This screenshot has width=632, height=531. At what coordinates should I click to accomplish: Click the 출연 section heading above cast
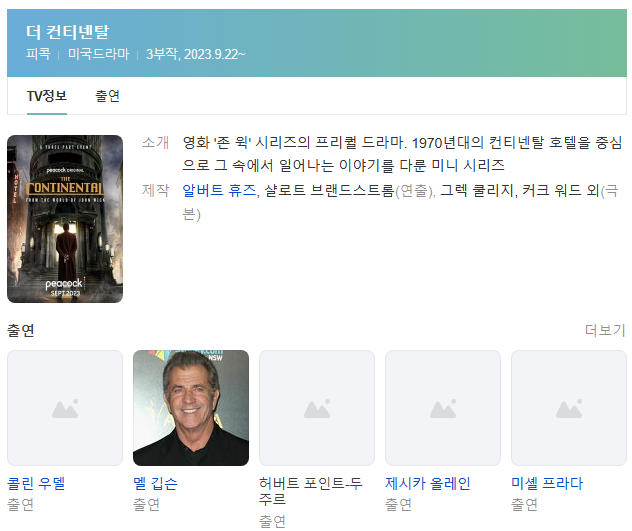21,330
